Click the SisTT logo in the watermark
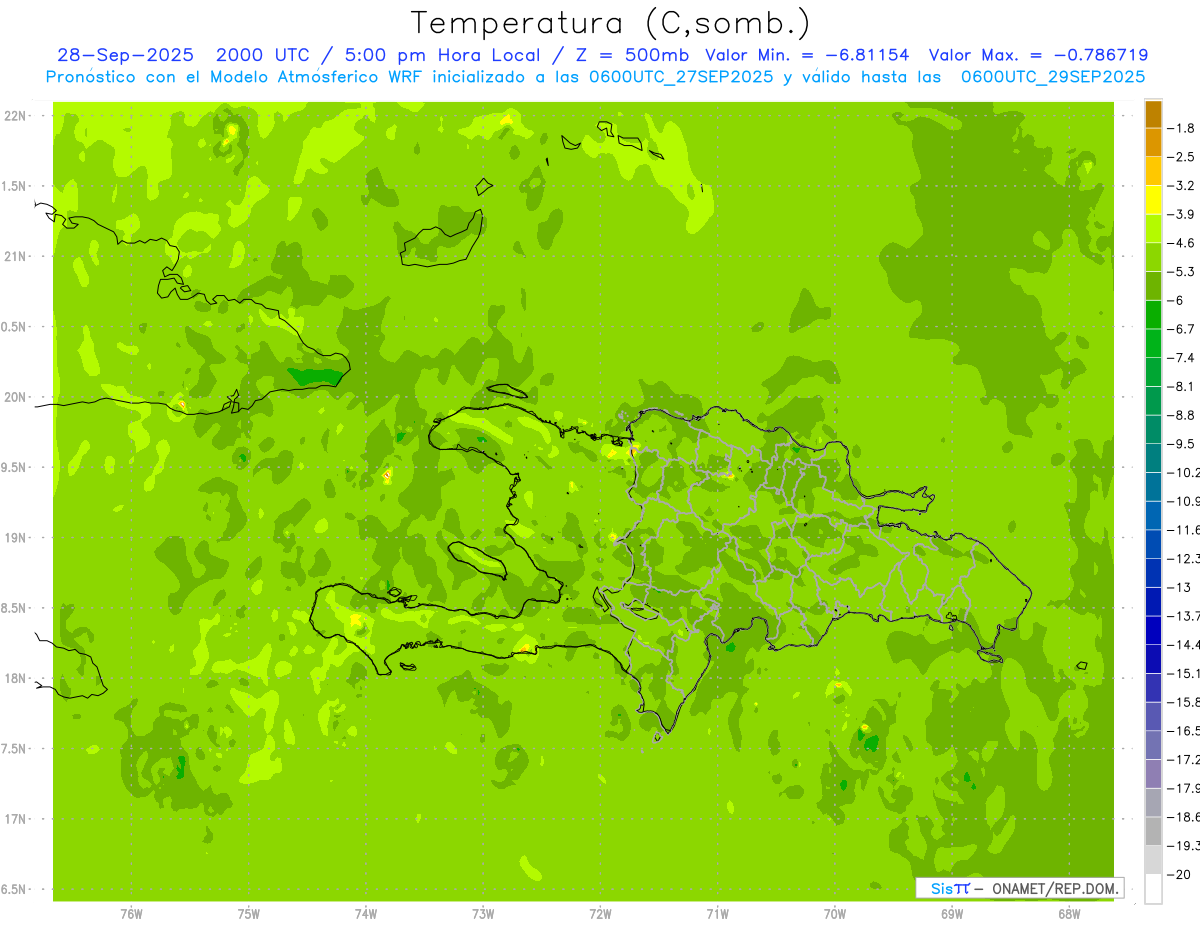 [949, 888]
